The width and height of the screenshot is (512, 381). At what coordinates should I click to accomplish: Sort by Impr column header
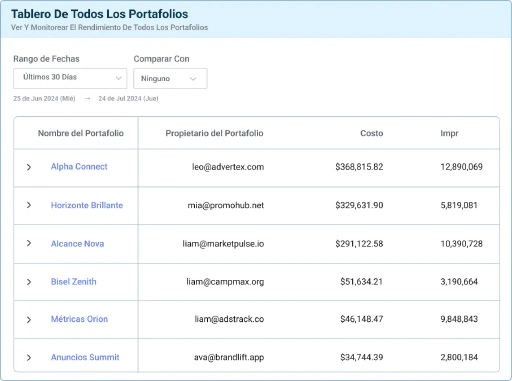click(449, 133)
